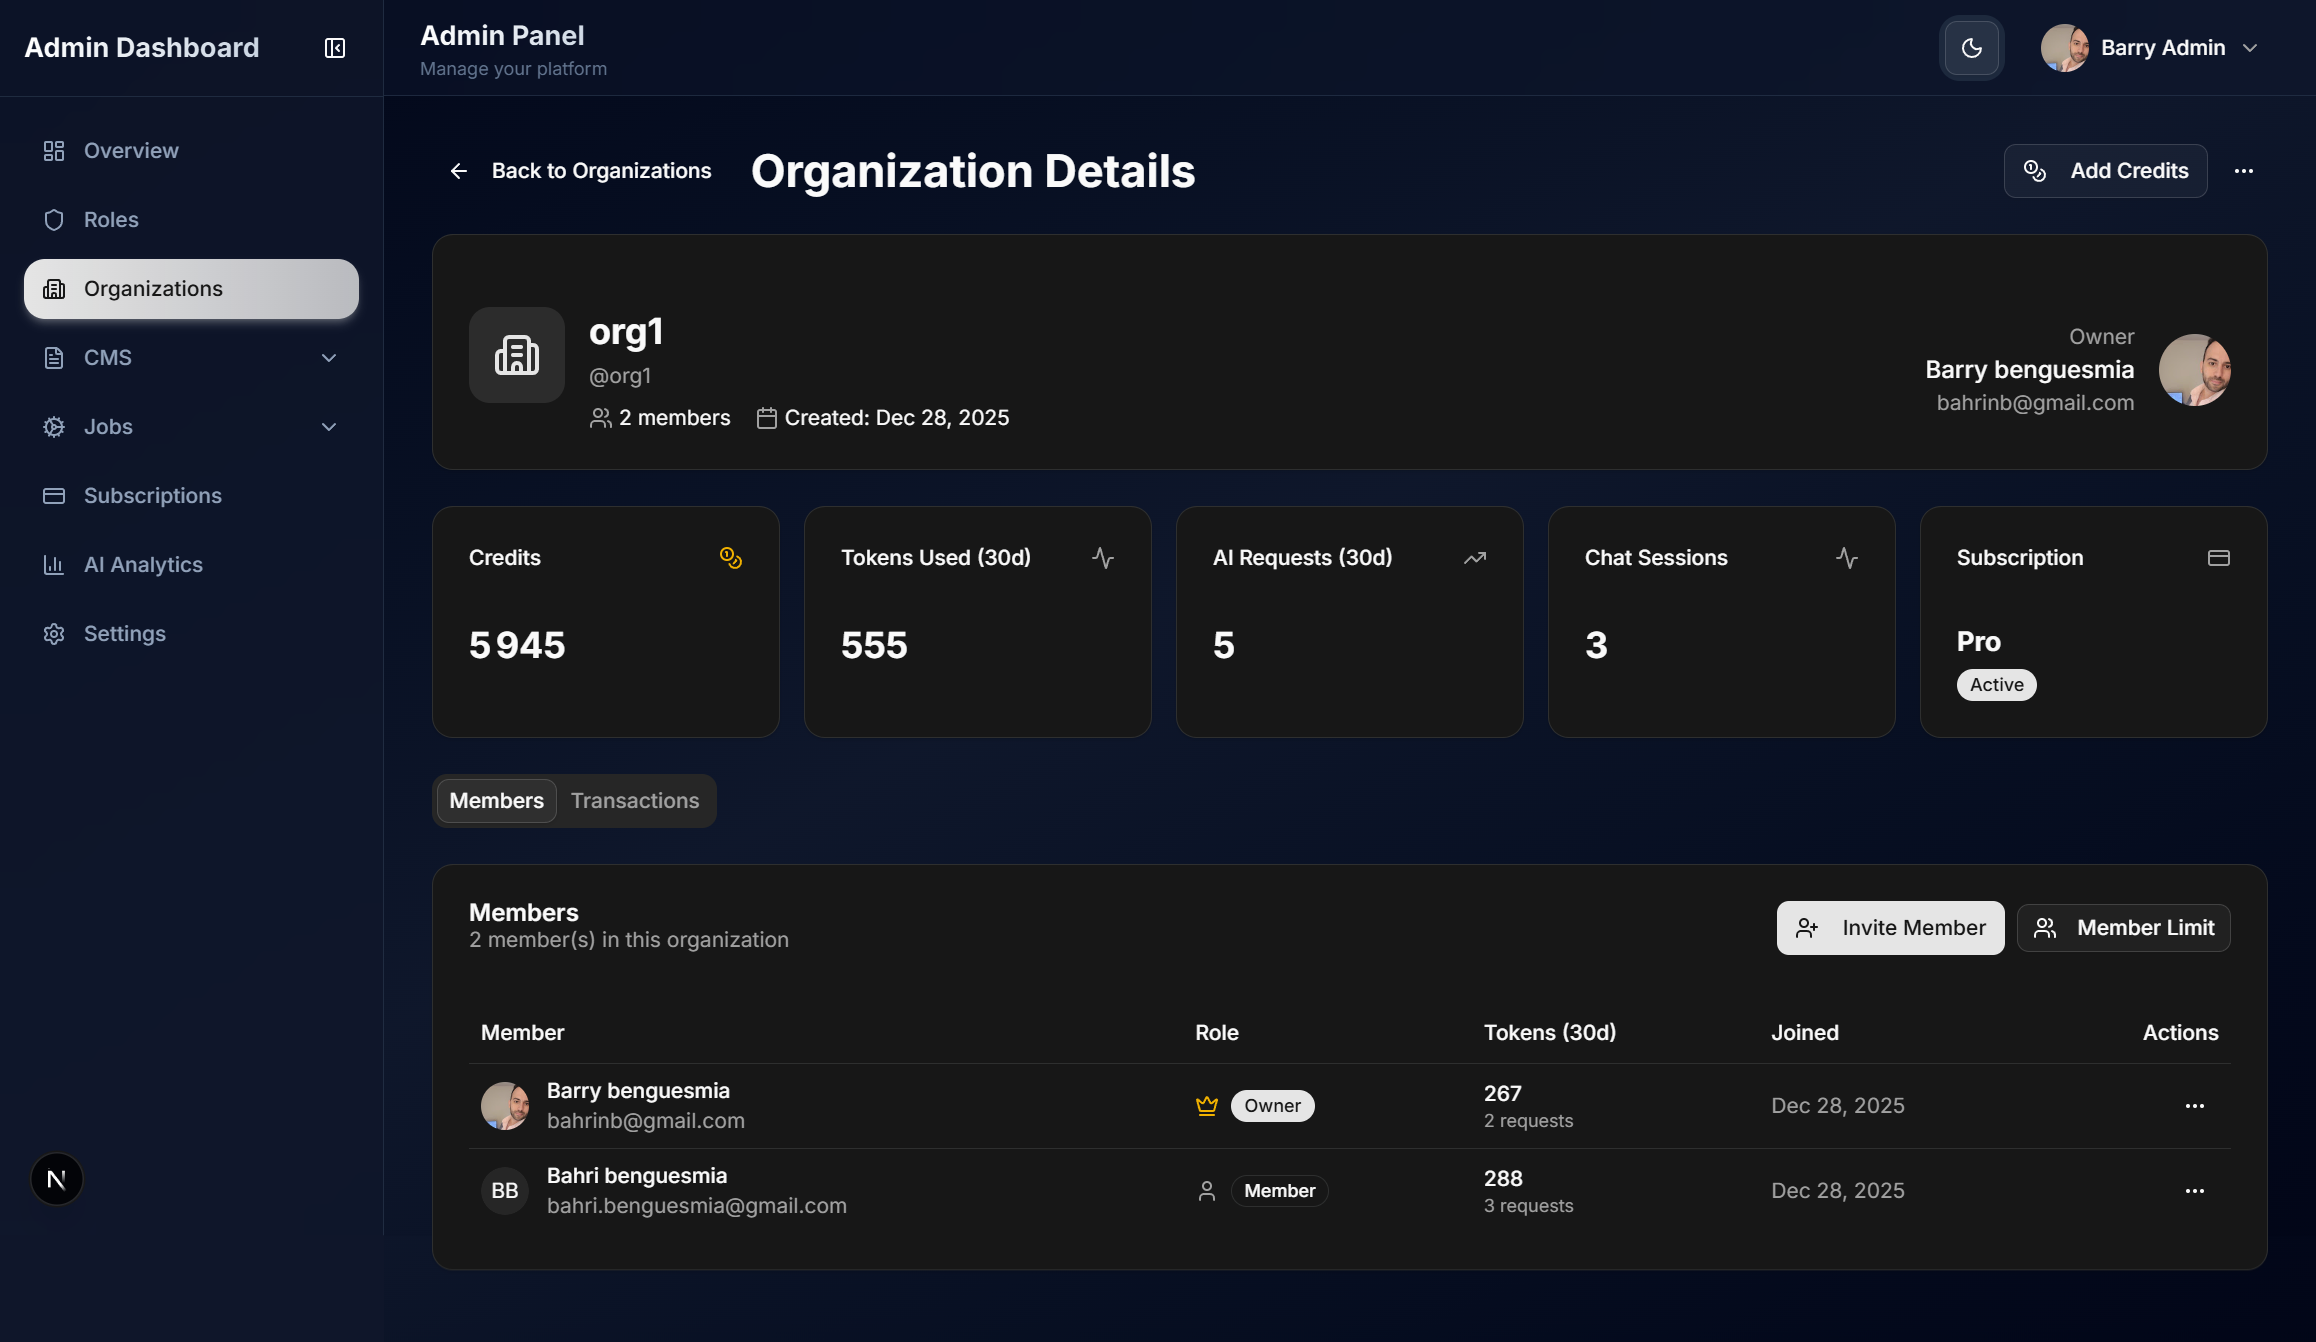
Task: Click the owner email bahrinb@gmail.com in header card
Action: [2035, 403]
